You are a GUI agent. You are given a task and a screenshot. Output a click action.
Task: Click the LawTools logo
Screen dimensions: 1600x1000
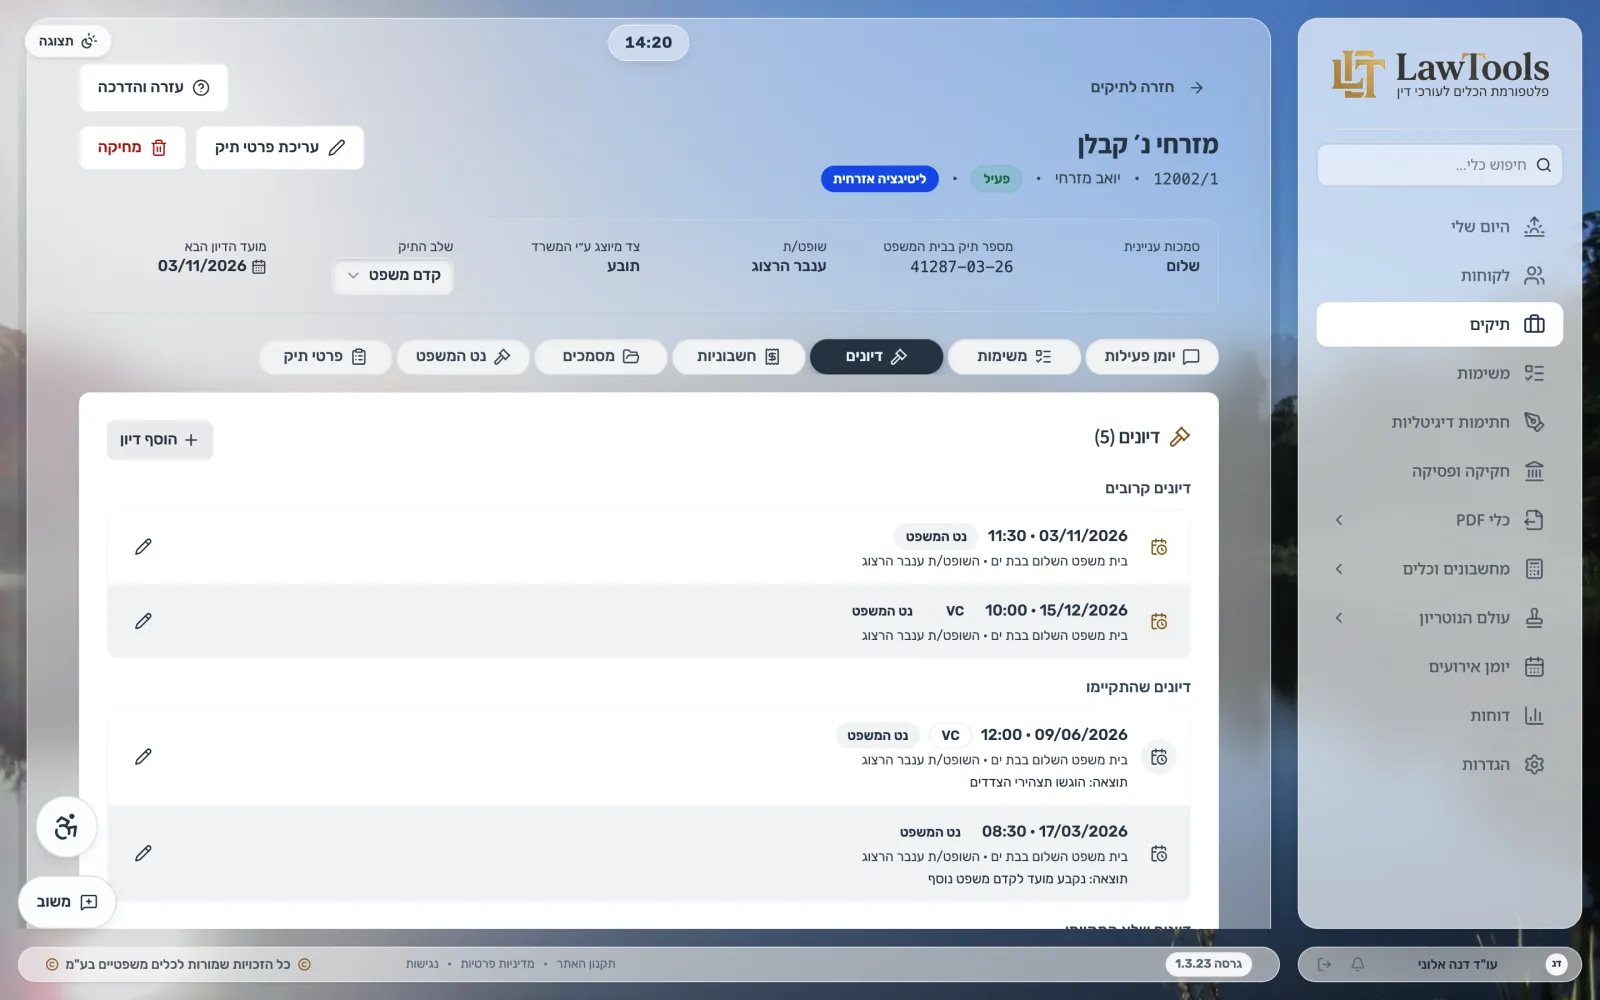pos(1440,74)
